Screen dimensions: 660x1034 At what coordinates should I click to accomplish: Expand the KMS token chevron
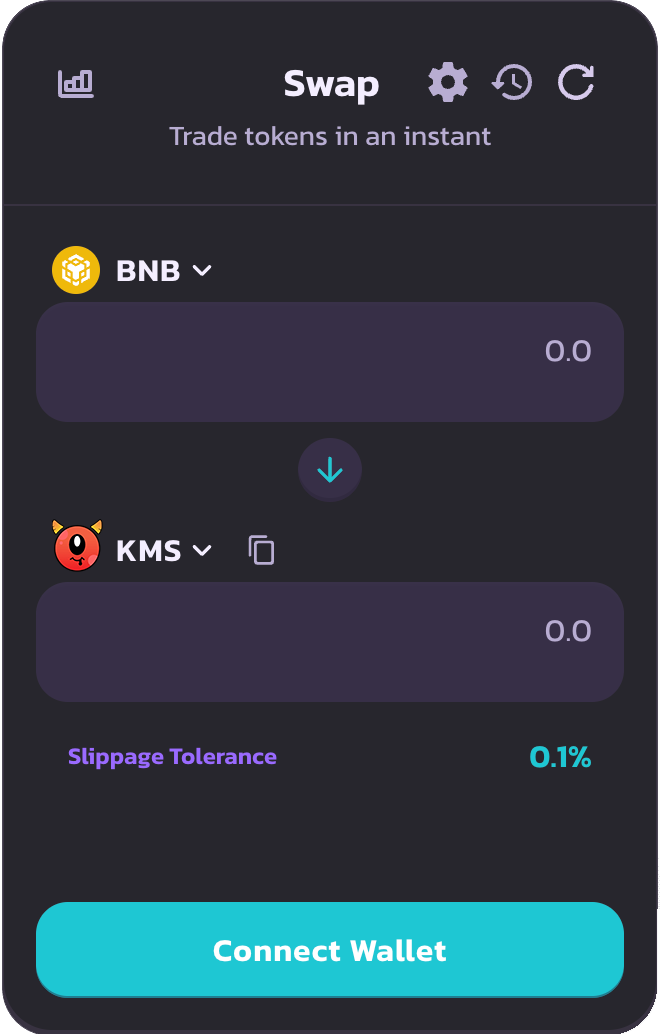[x=202, y=550]
